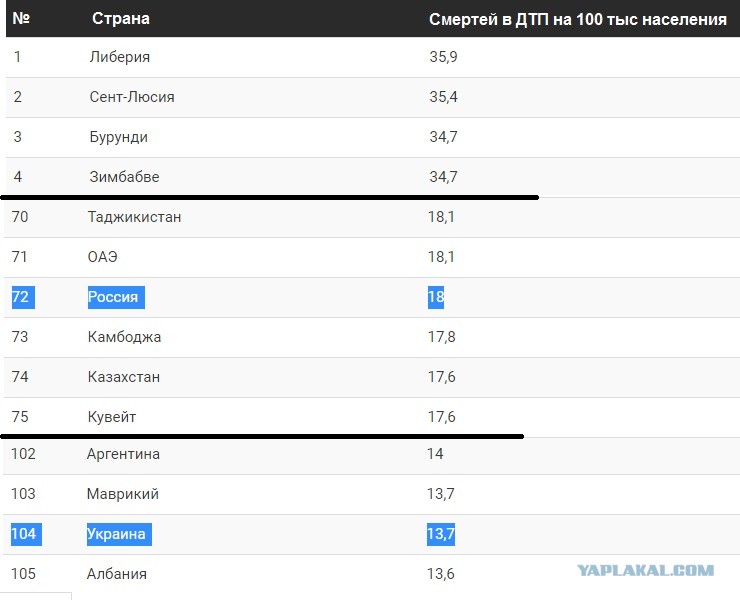Select the Камбоджа country cell
Image resolution: width=740 pixels, height=600 pixels.
[x=125, y=337]
